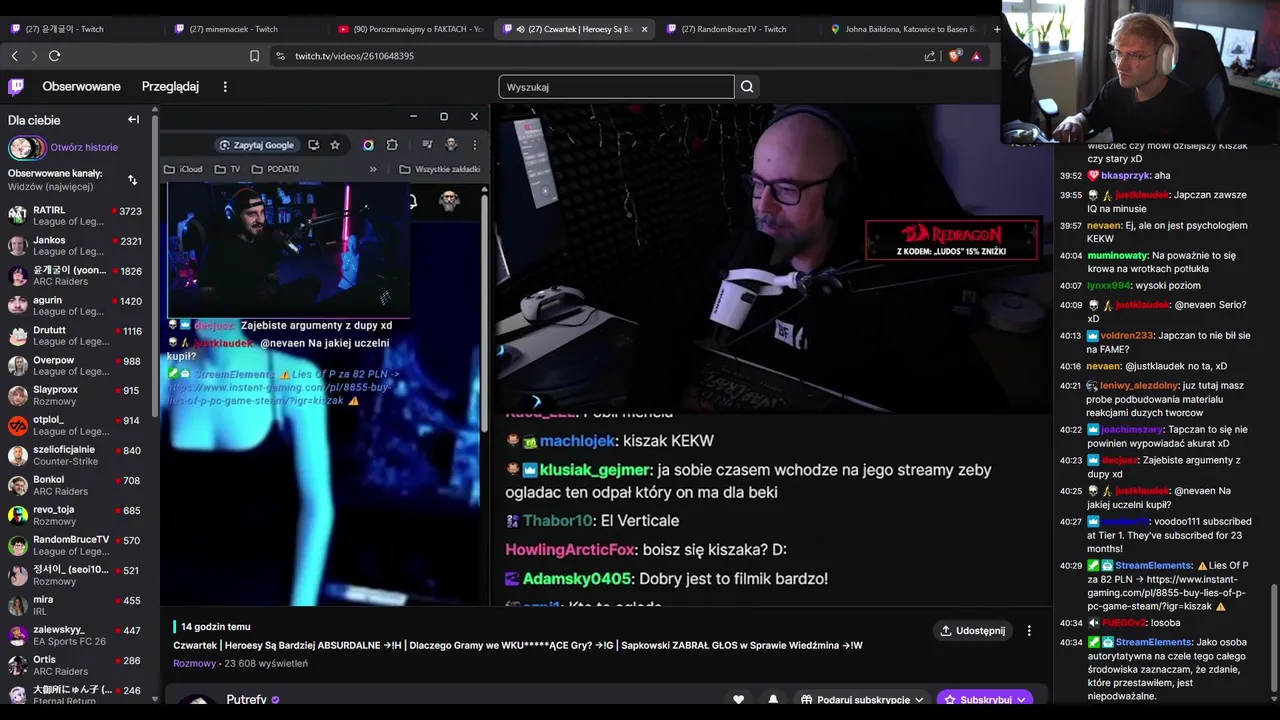Reload the current page

click(x=55, y=56)
